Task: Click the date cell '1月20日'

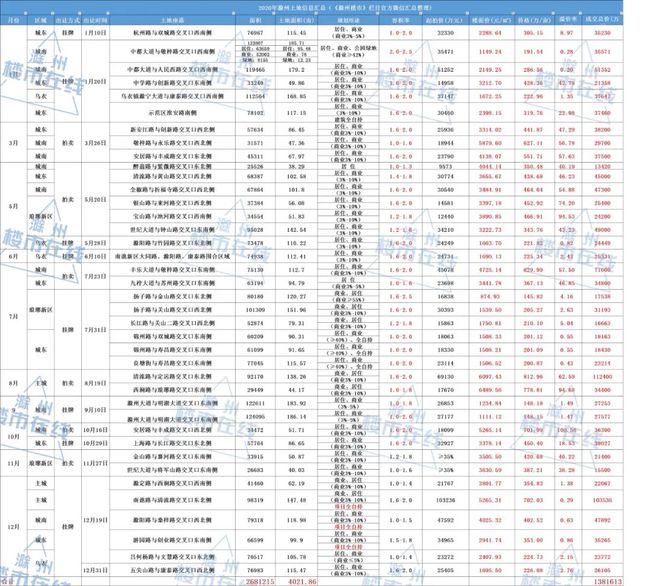Action: (x=95, y=81)
